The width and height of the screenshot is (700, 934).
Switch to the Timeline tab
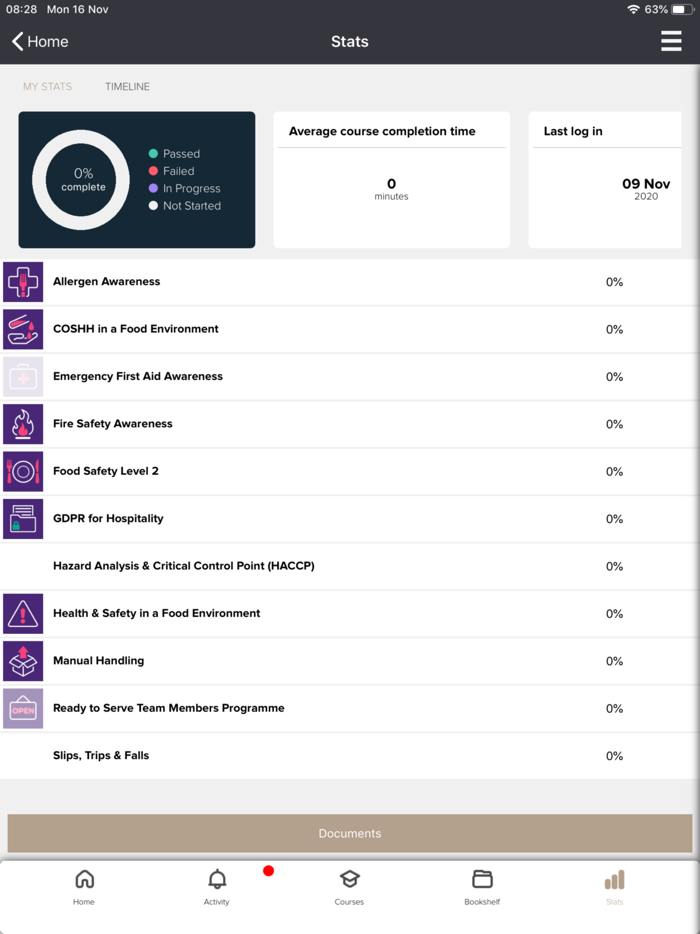pyautogui.click(x=127, y=87)
